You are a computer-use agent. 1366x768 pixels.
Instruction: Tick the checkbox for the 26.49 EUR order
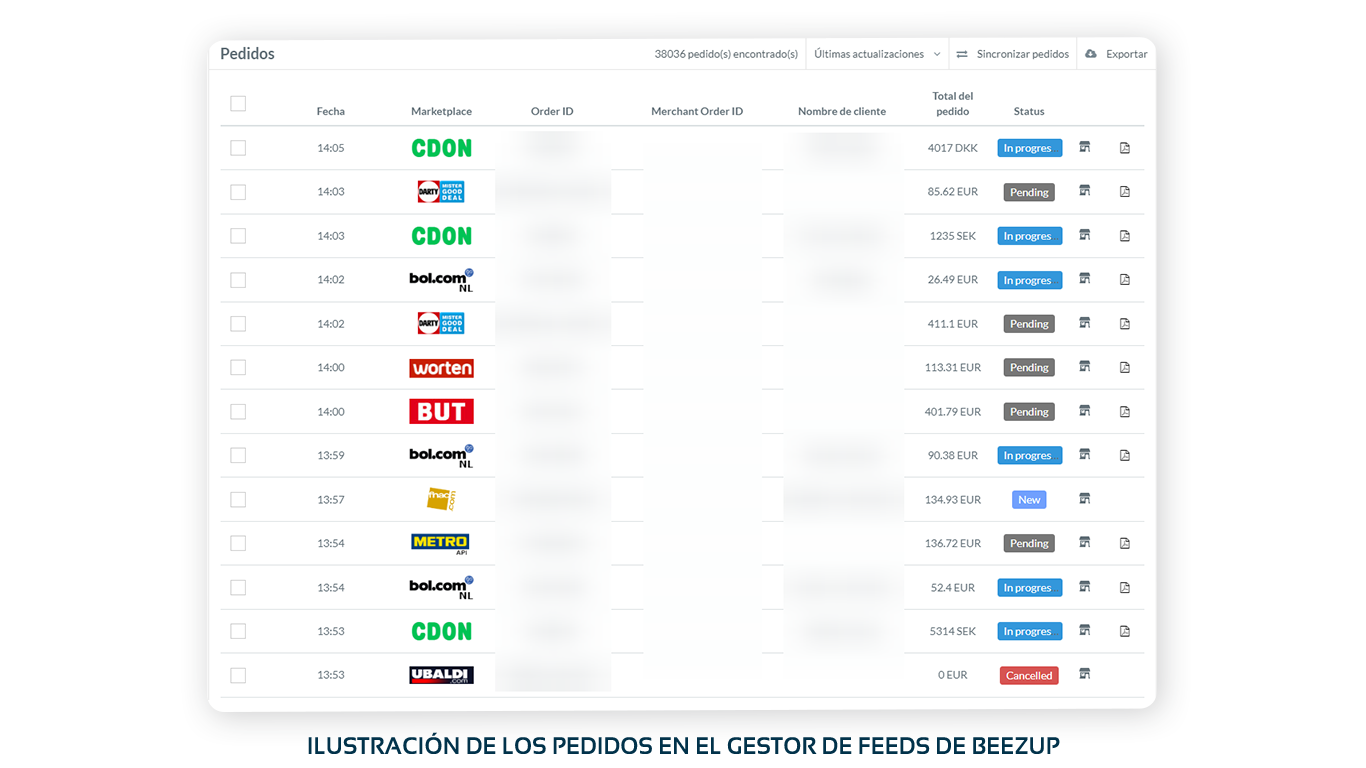tap(238, 280)
